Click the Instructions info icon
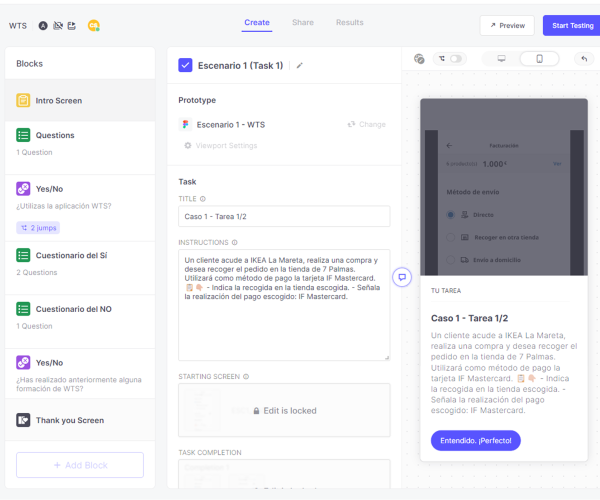Screen dimensions: 600x500 (x=235, y=242)
